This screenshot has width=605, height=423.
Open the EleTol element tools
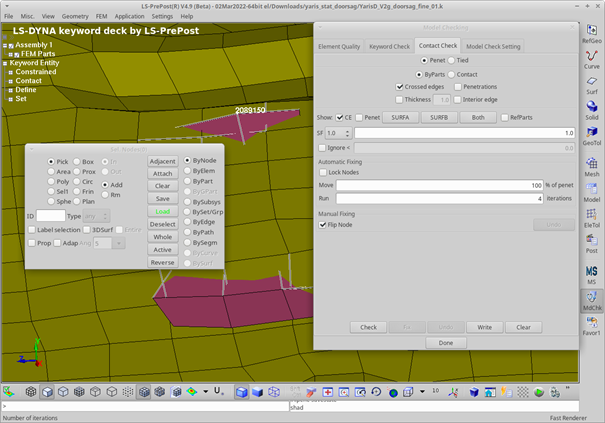coord(592,214)
